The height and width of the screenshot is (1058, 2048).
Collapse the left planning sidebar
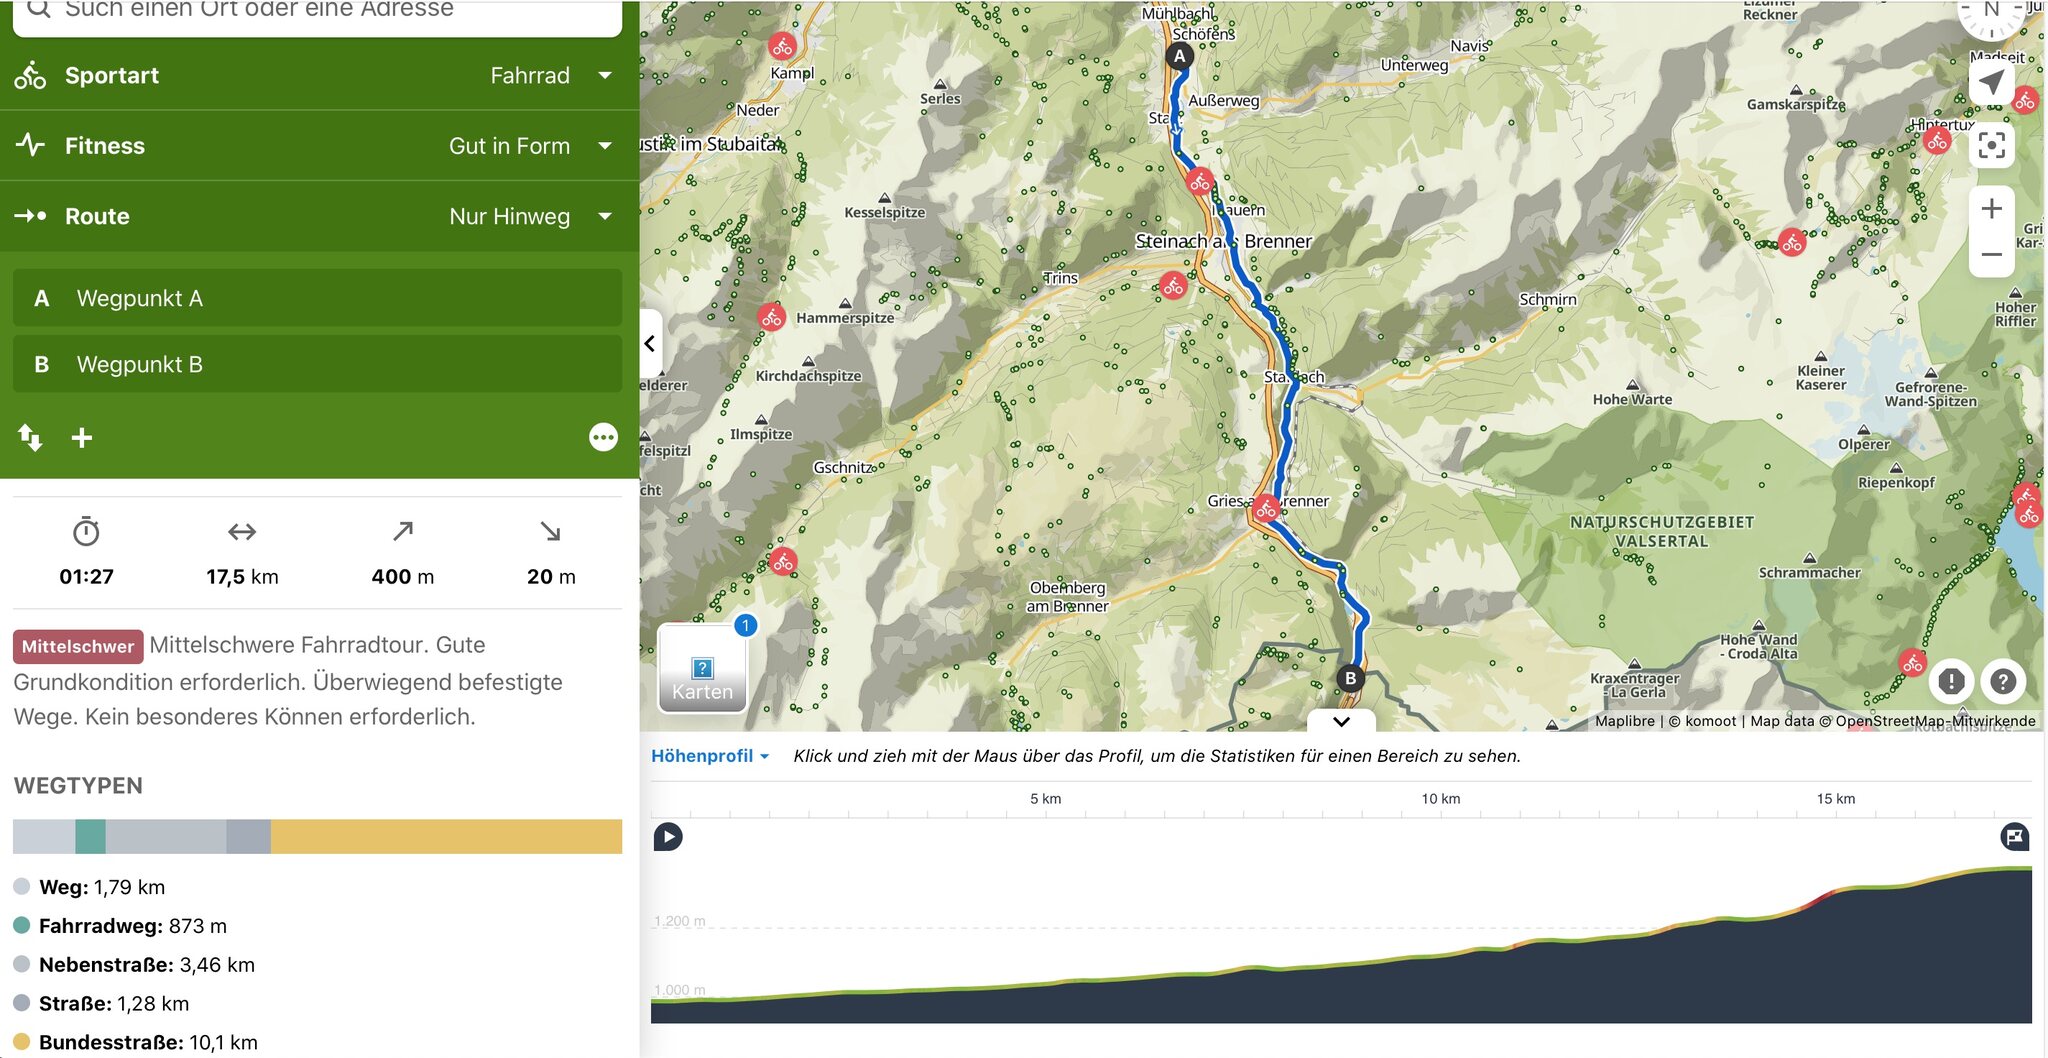coord(650,343)
